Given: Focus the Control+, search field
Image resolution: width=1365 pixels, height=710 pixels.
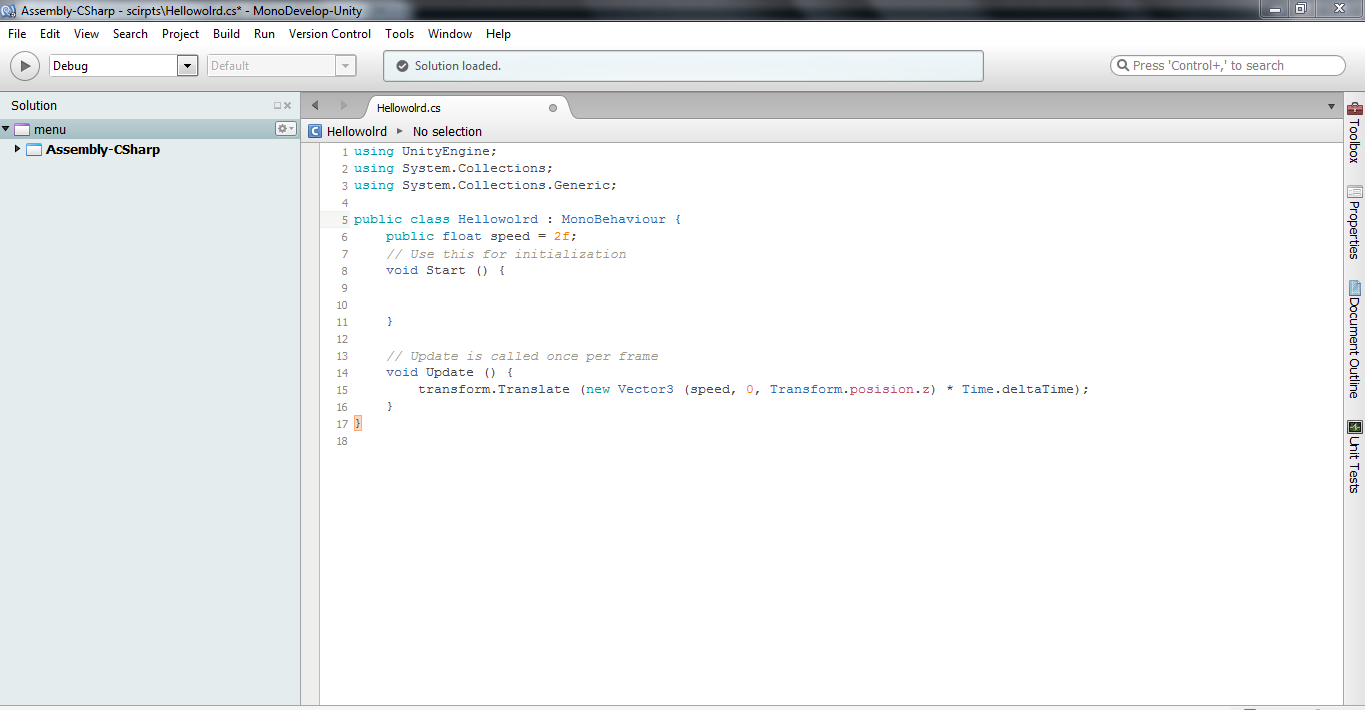Looking at the screenshot, I should coord(1228,66).
